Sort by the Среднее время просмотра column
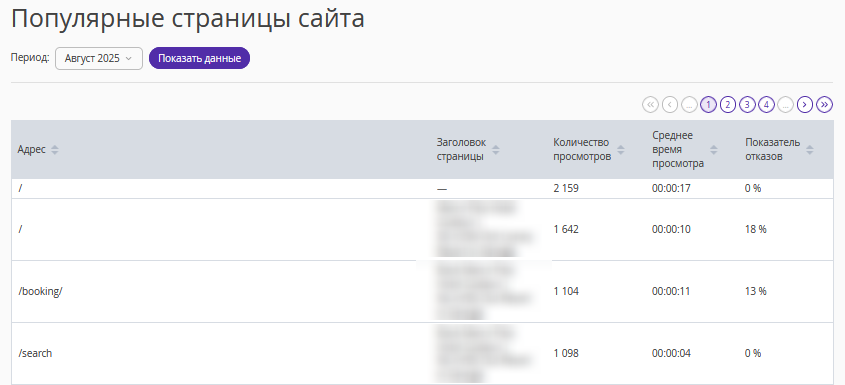The height and width of the screenshot is (385, 845). point(714,150)
